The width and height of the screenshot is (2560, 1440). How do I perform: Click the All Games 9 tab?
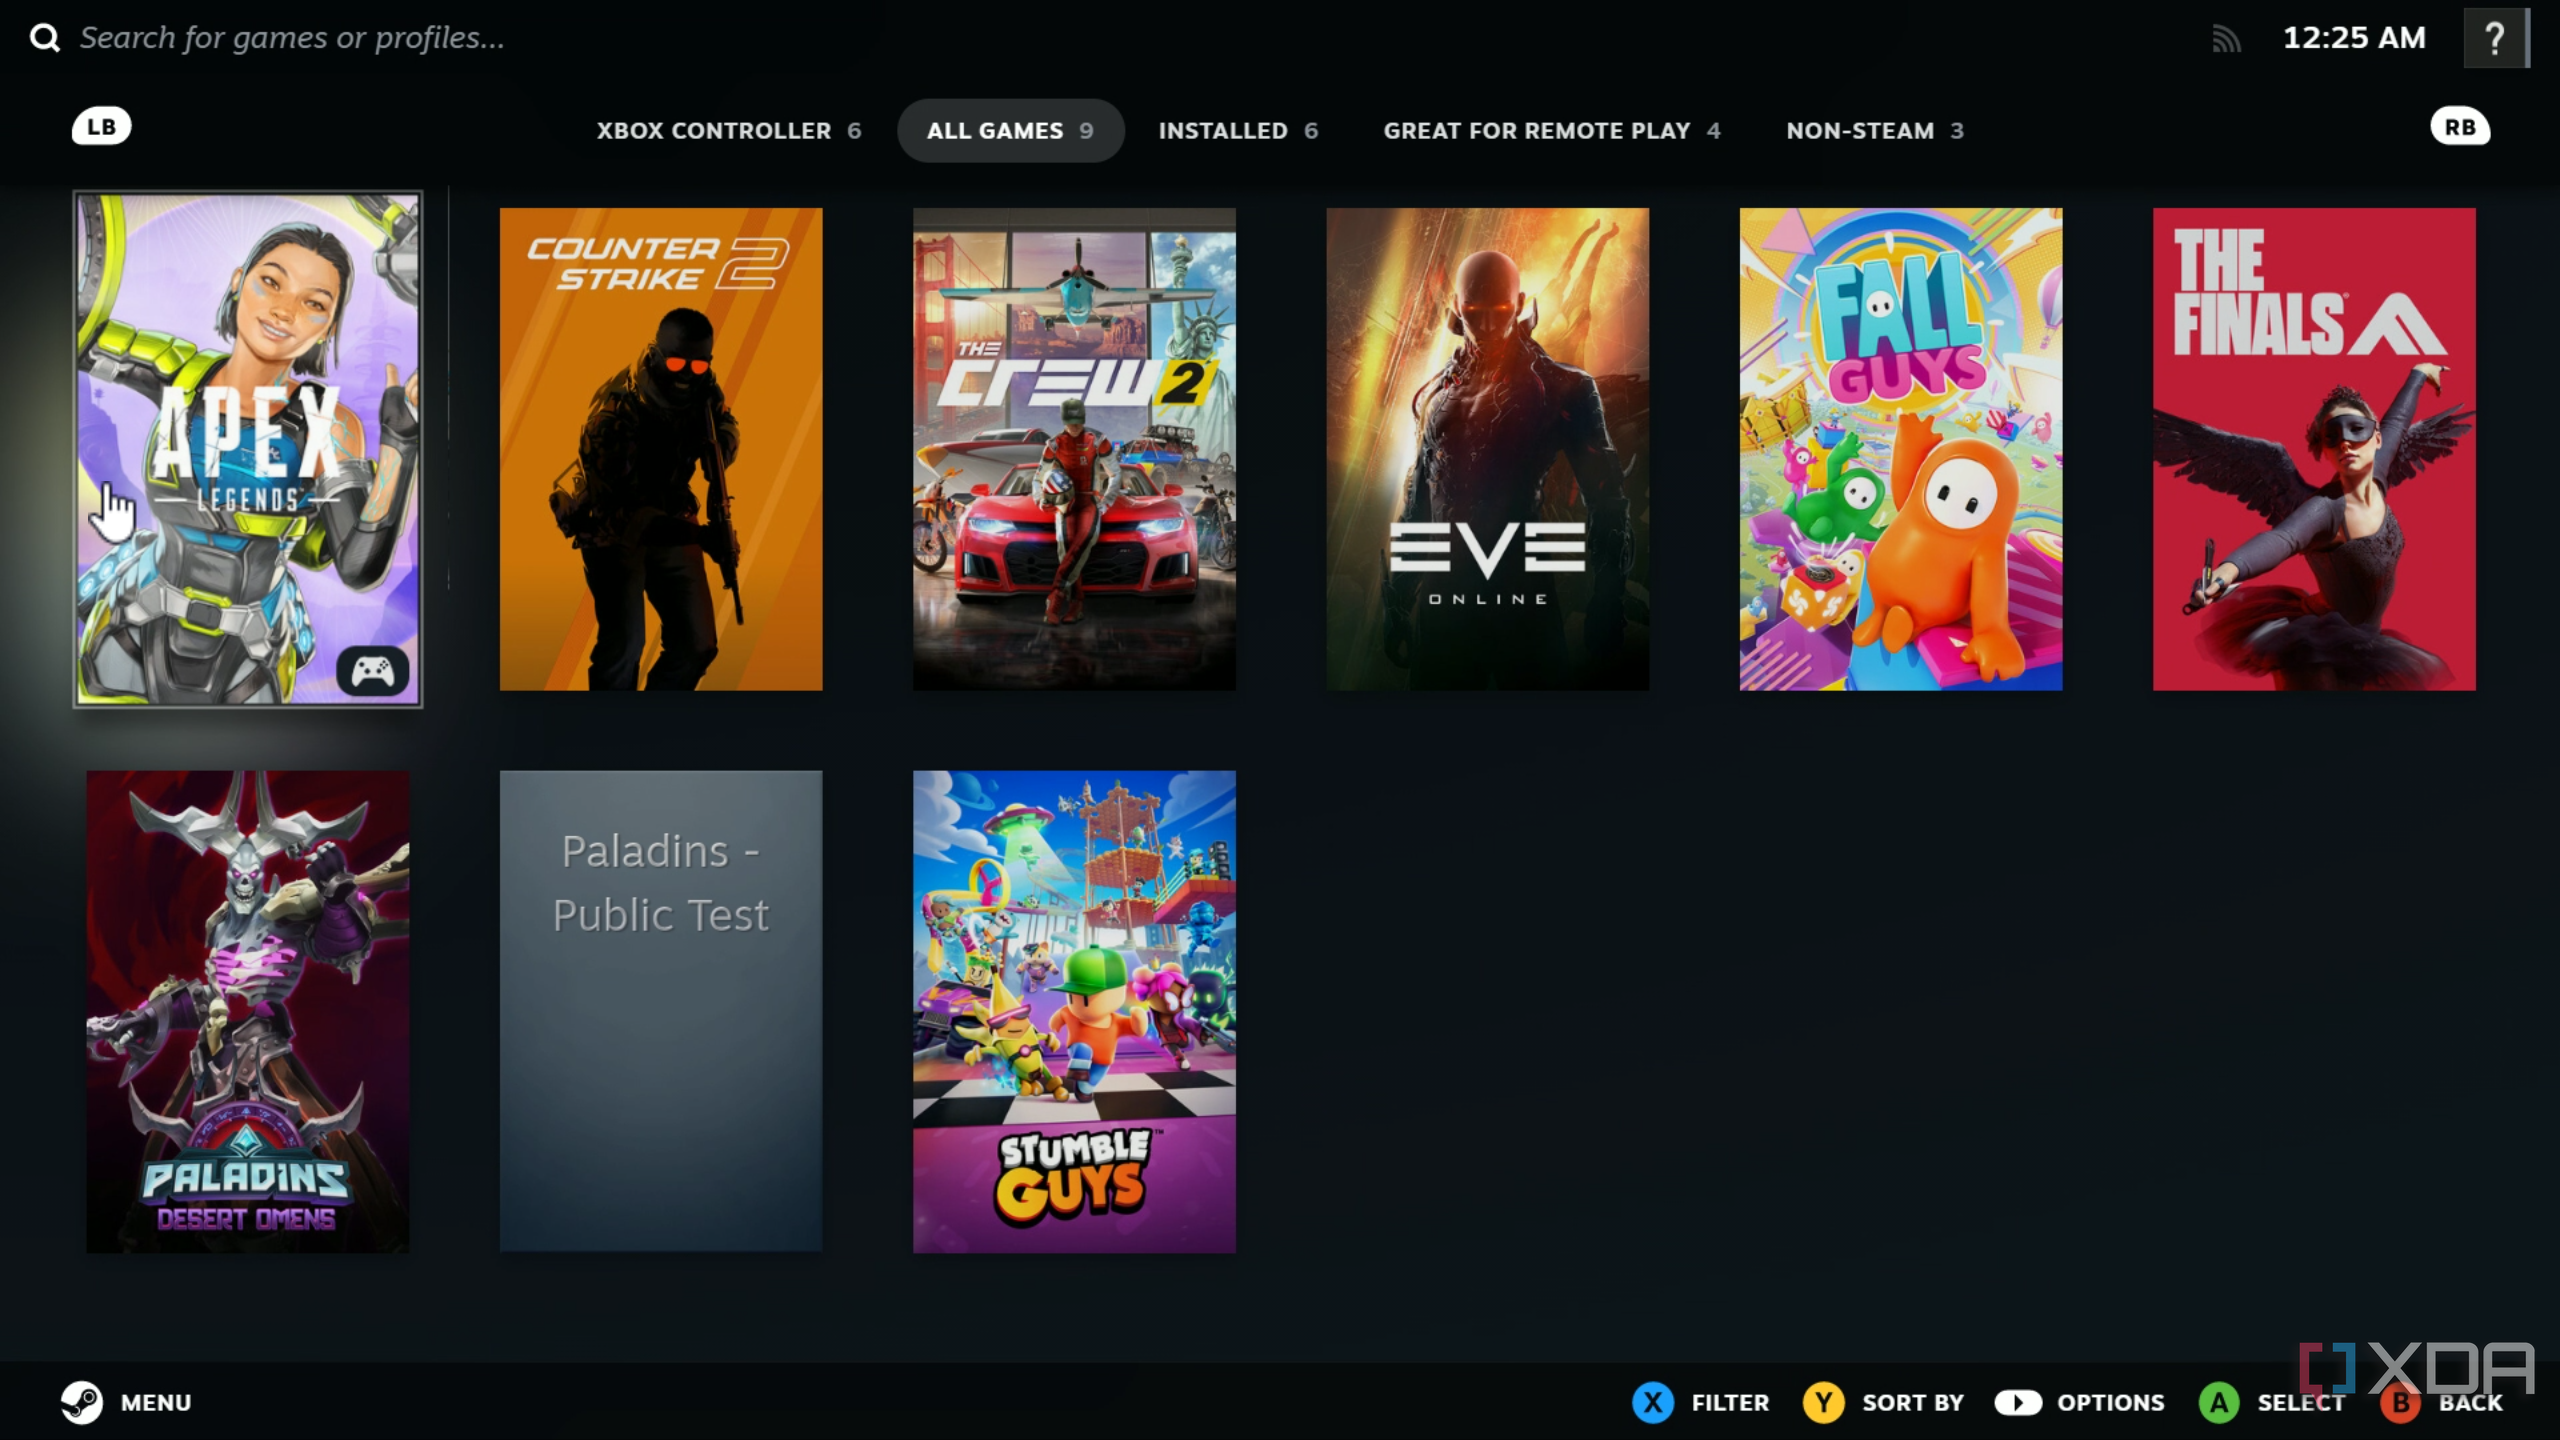point(1011,130)
